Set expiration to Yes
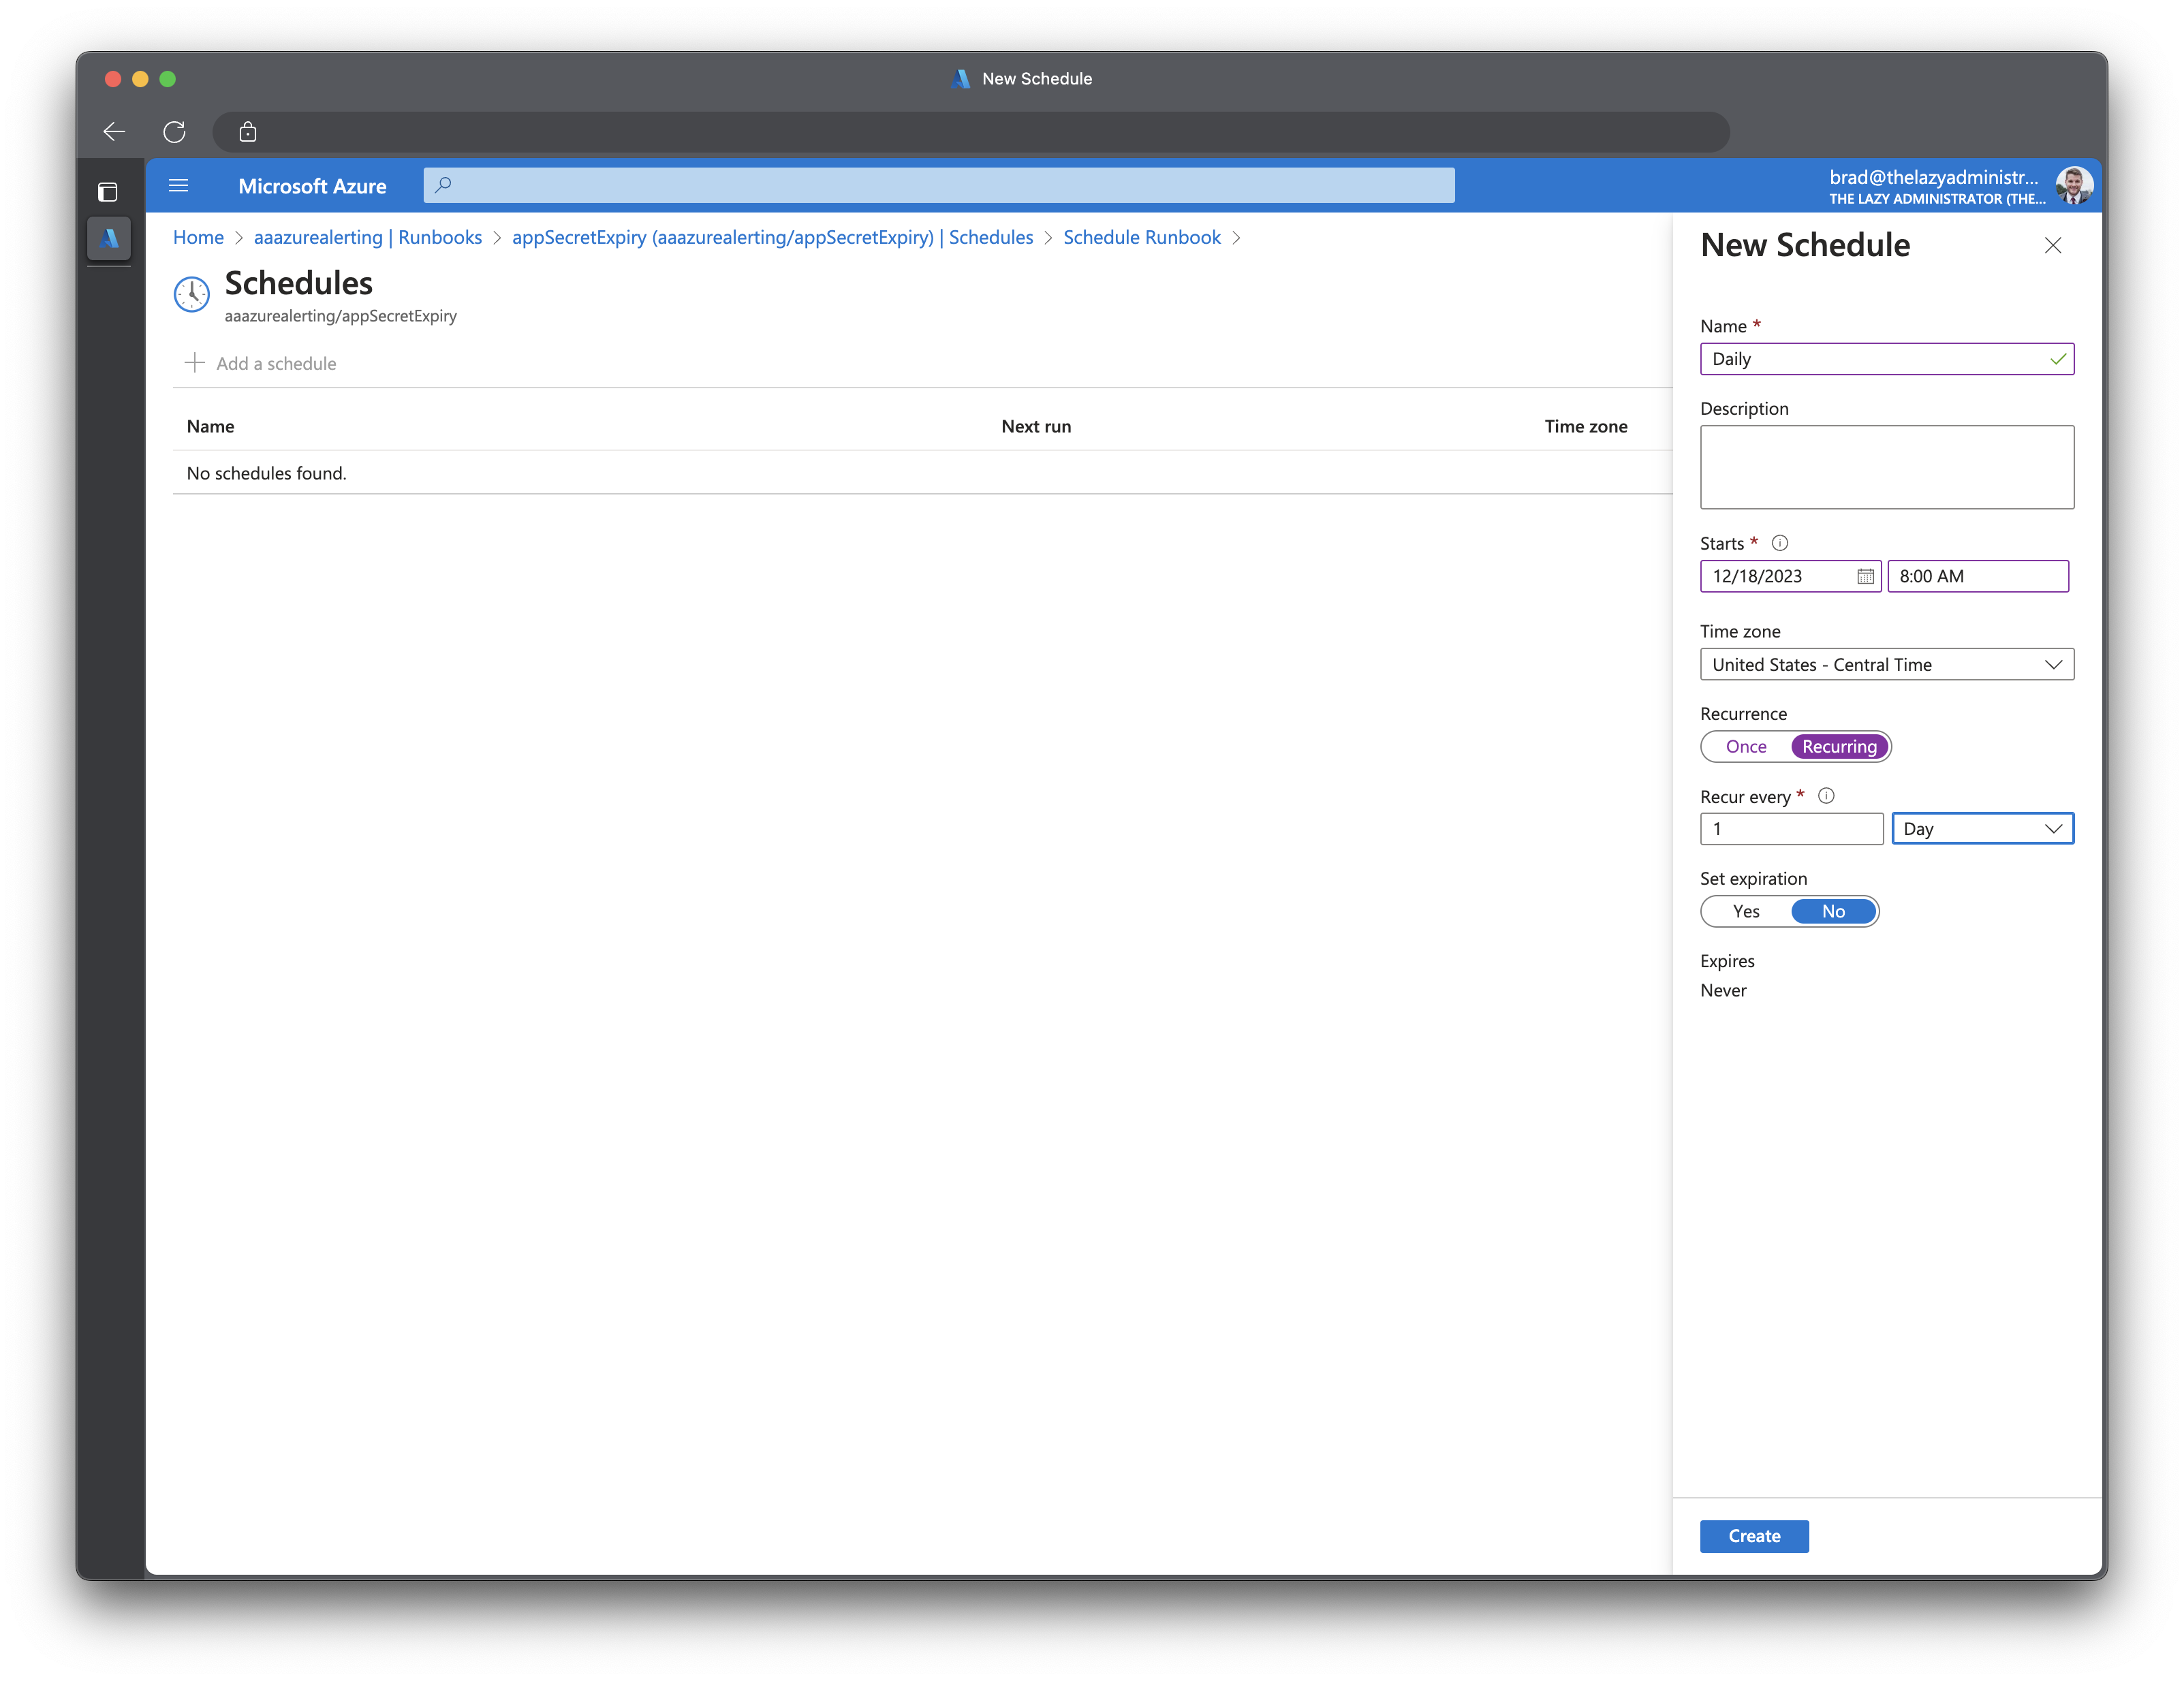The height and width of the screenshot is (1681, 2184). [x=1746, y=911]
